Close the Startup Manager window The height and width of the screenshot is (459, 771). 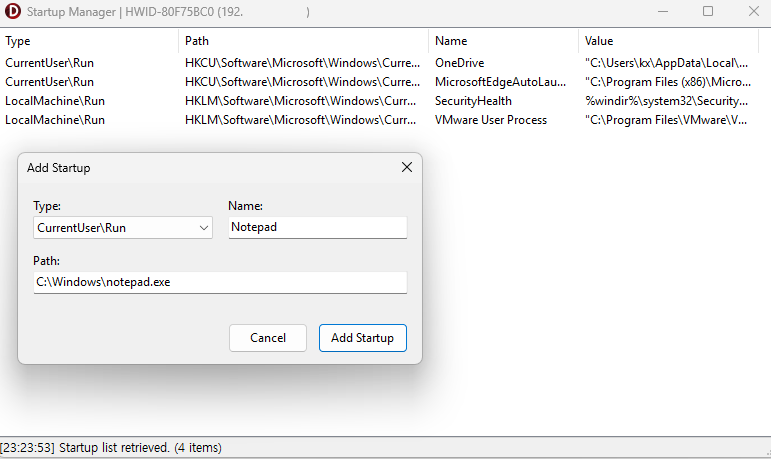[x=754, y=11]
